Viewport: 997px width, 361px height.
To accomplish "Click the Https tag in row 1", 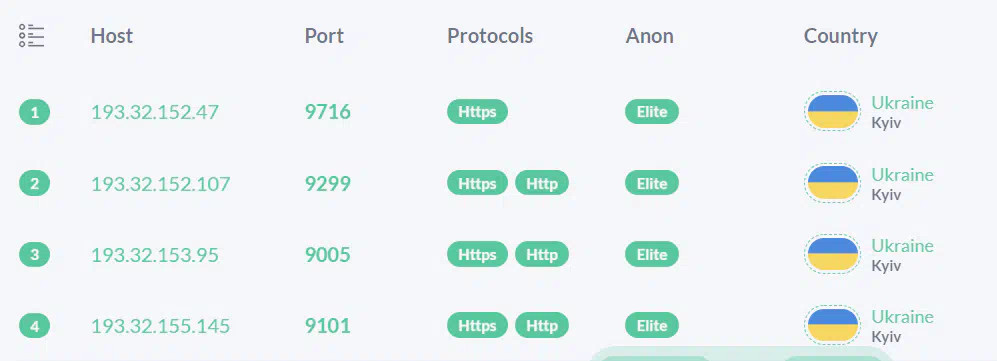I will 478,112.
